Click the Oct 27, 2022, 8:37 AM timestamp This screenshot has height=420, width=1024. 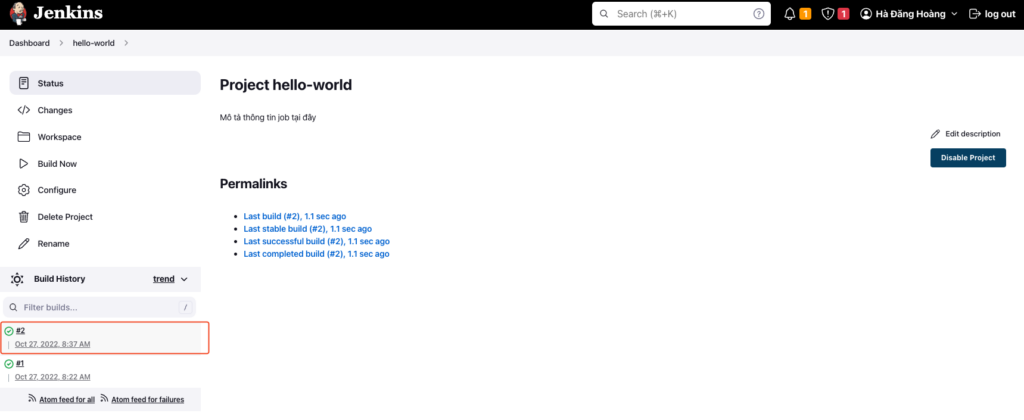(x=53, y=344)
